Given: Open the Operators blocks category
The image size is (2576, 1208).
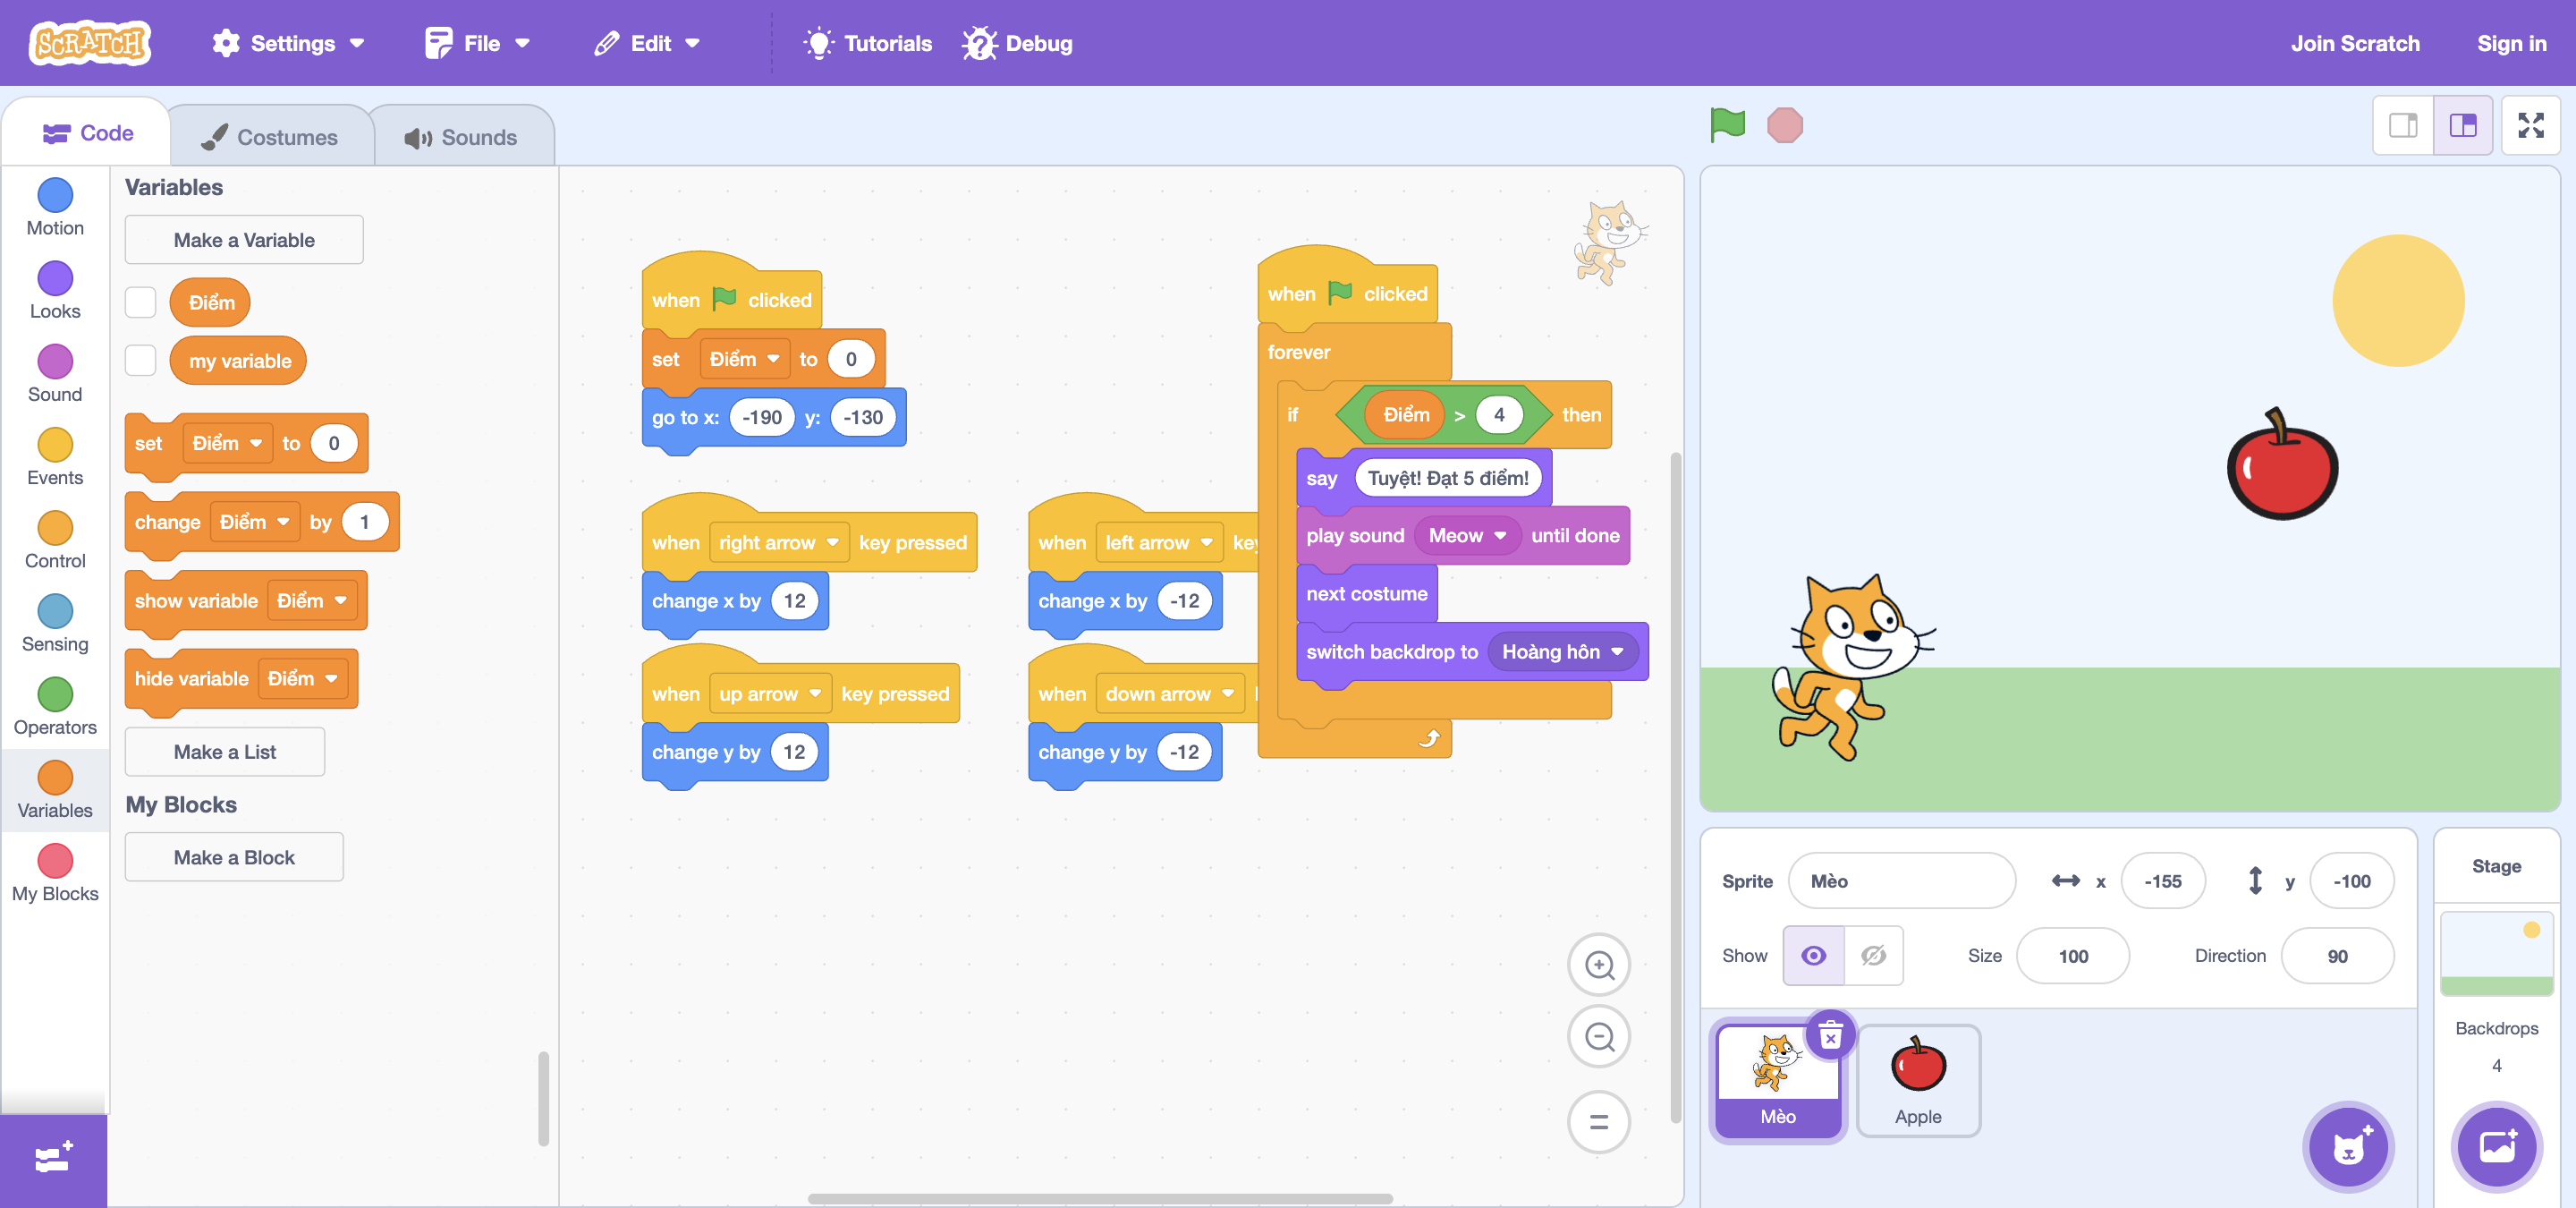Looking at the screenshot, I should point(55,707).
